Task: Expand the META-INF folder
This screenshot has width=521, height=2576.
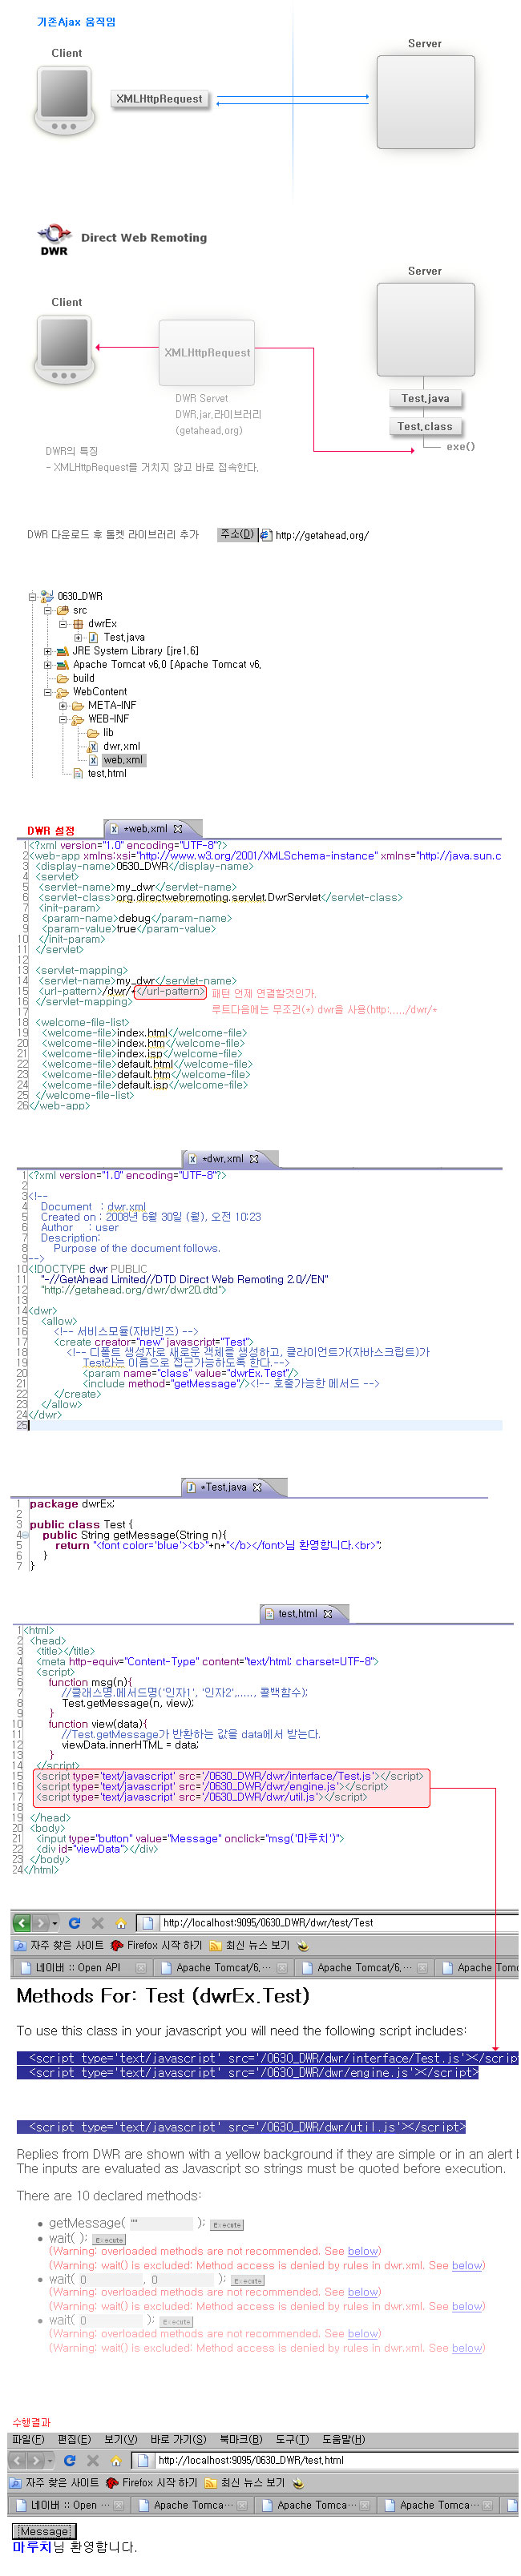Action: [62, 705]
